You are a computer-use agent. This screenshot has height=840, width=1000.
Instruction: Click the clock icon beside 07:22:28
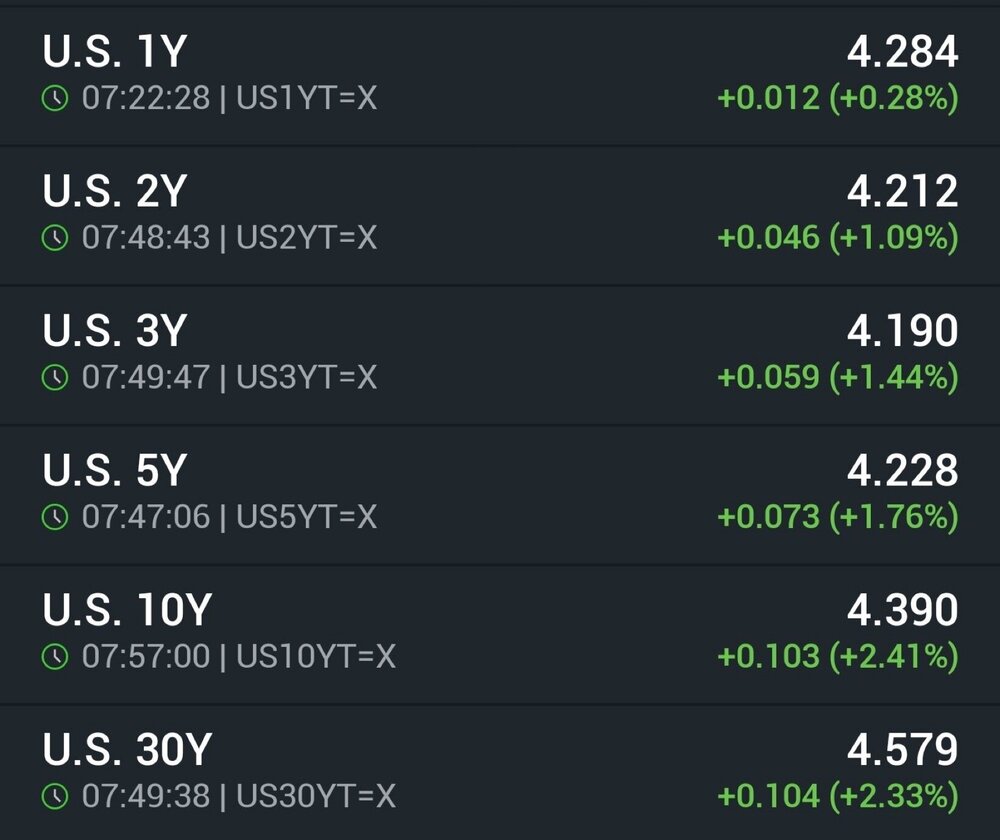pos(56,98)
